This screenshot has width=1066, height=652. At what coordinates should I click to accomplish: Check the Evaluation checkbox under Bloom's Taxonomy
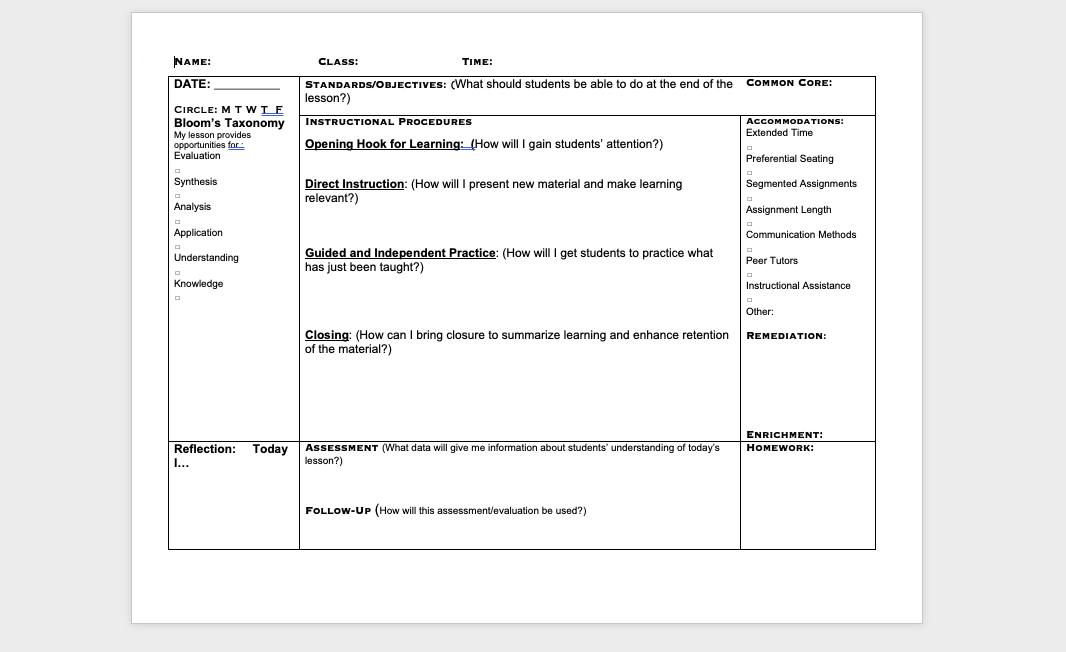click(177, 171)
